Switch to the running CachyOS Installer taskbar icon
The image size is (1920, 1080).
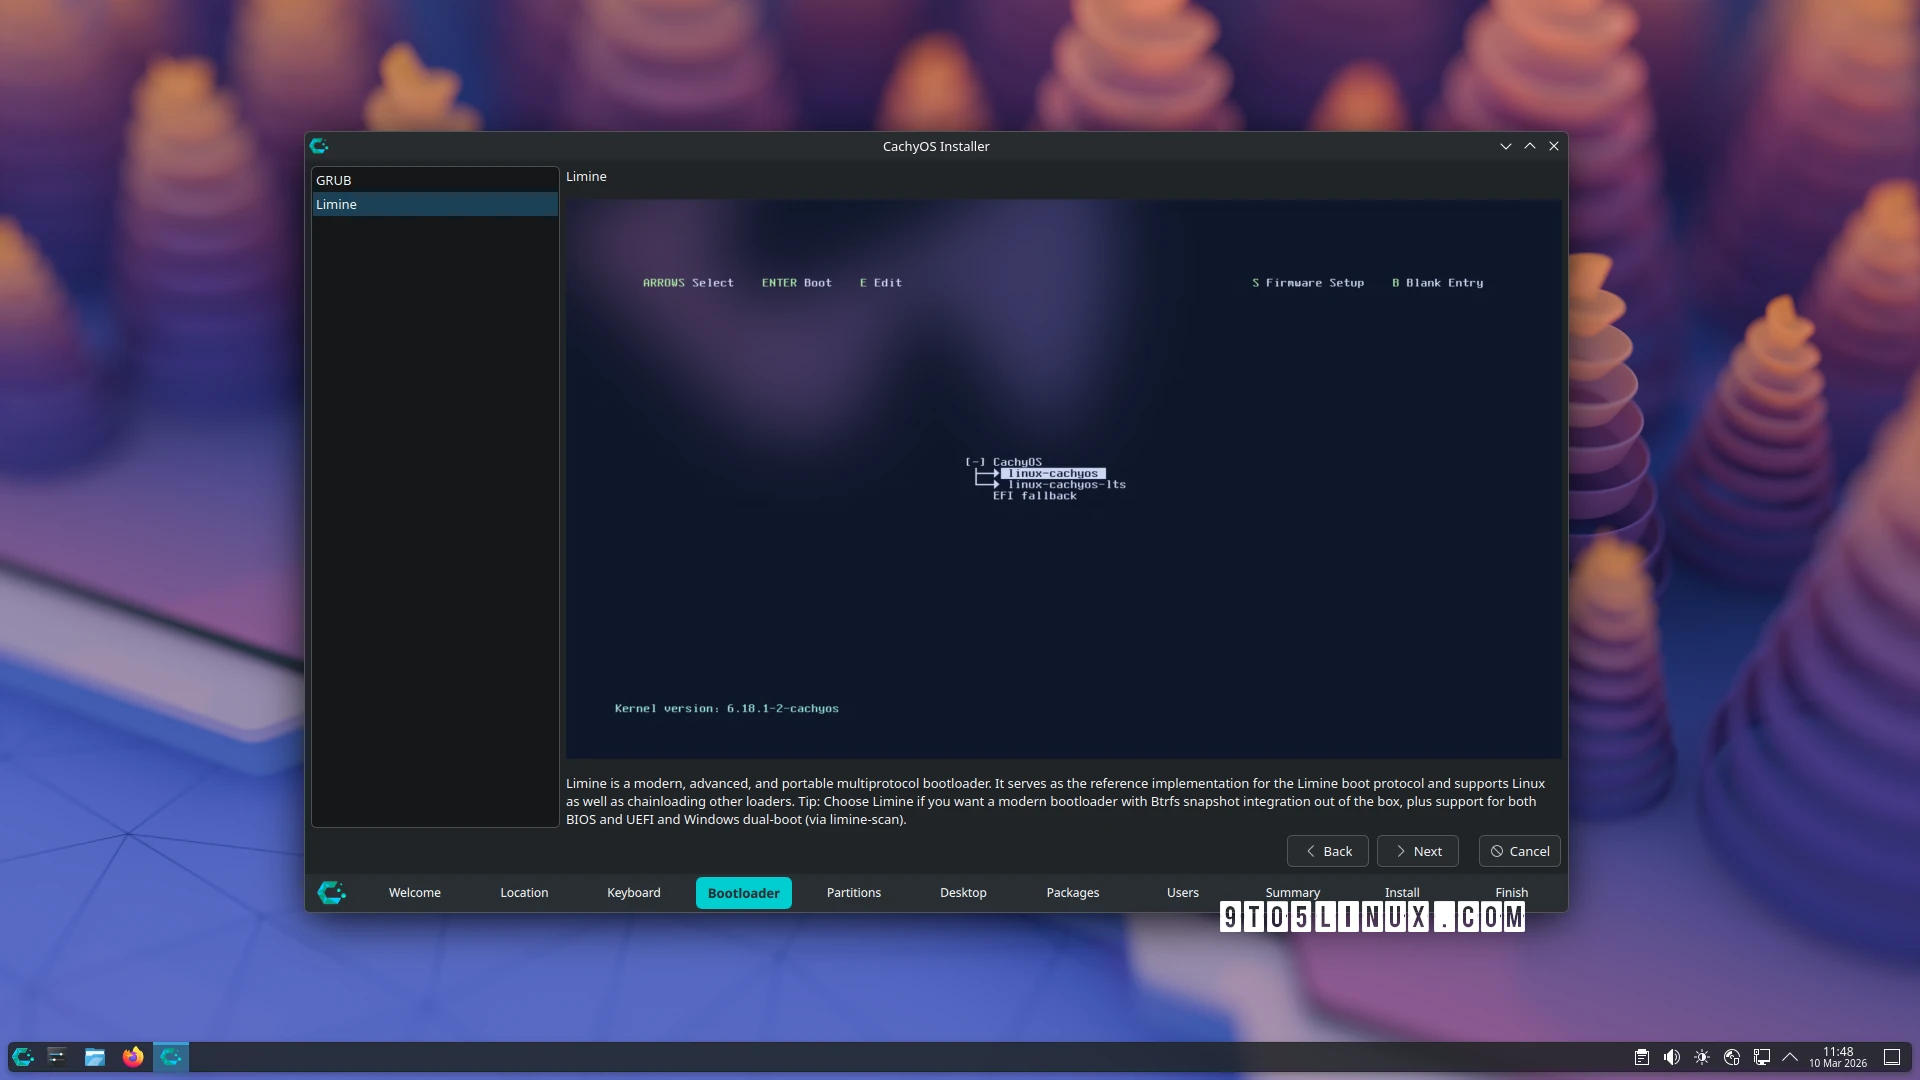(171, 1057)
